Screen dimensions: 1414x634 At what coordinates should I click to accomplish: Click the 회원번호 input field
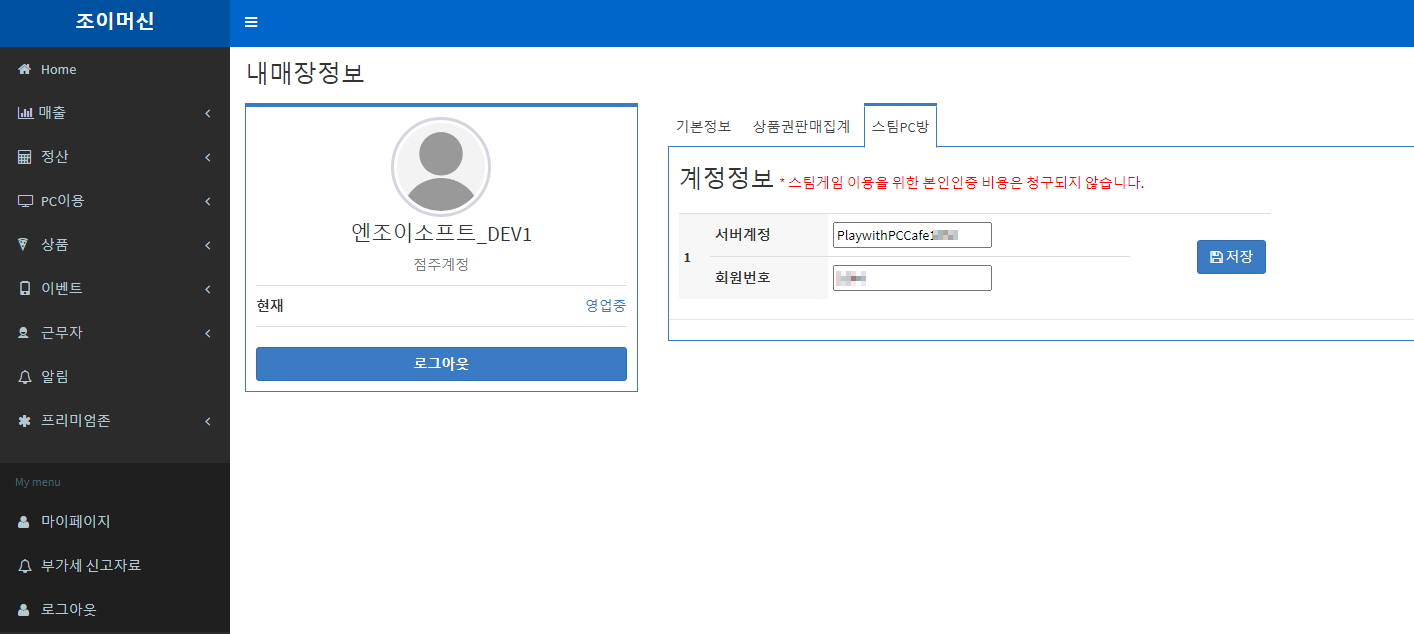(x=911, y=278)
